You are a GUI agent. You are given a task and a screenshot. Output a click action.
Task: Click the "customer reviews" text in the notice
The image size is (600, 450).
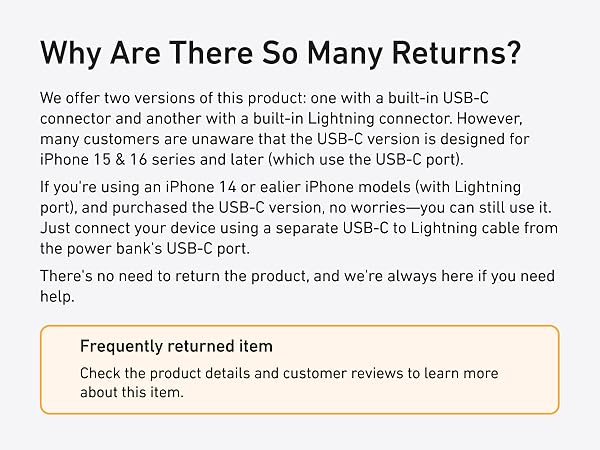pos(336,373)
